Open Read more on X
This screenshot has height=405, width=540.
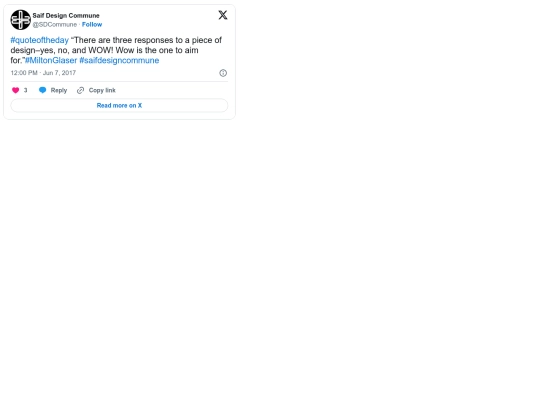coord(119,105)
